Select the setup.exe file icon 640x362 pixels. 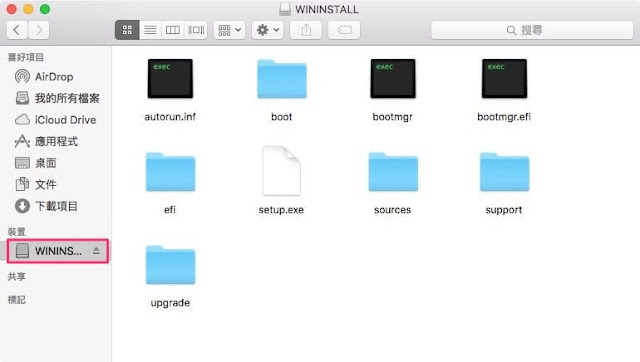(282, 171)
